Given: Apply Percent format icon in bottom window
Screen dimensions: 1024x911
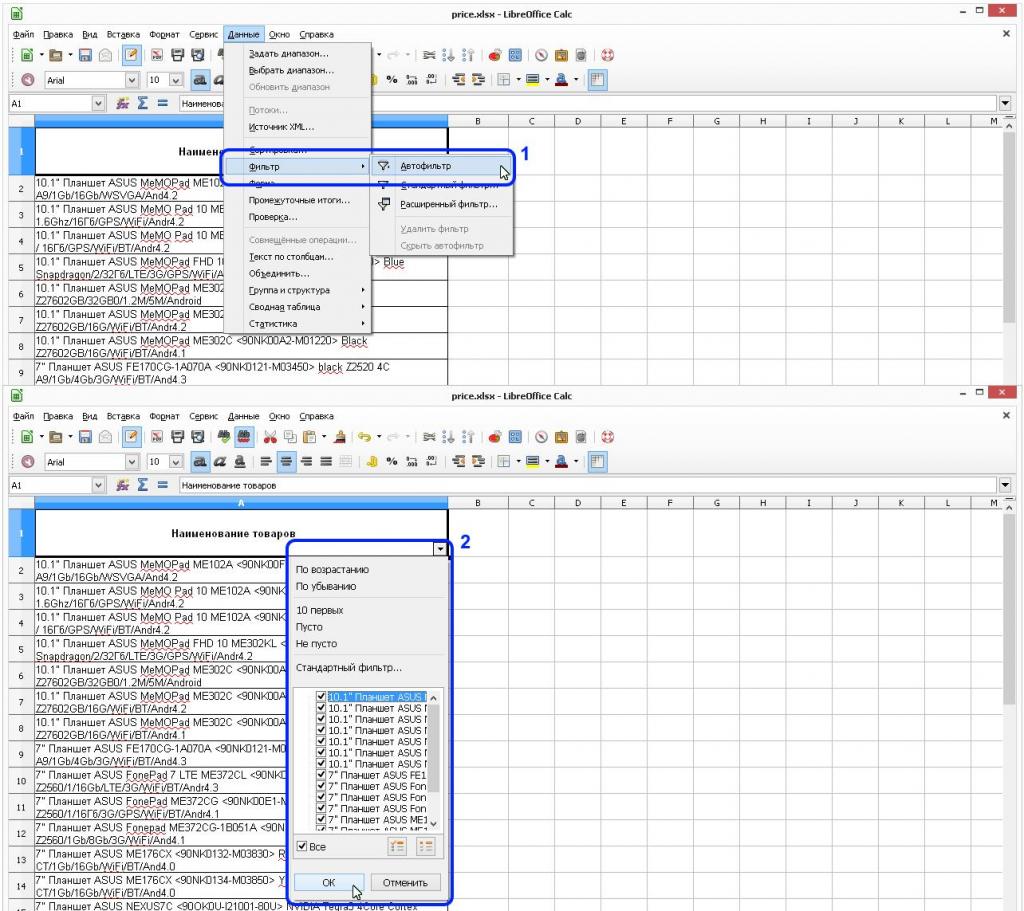Looking at the screenshot, I should click(x=392, y=462).
